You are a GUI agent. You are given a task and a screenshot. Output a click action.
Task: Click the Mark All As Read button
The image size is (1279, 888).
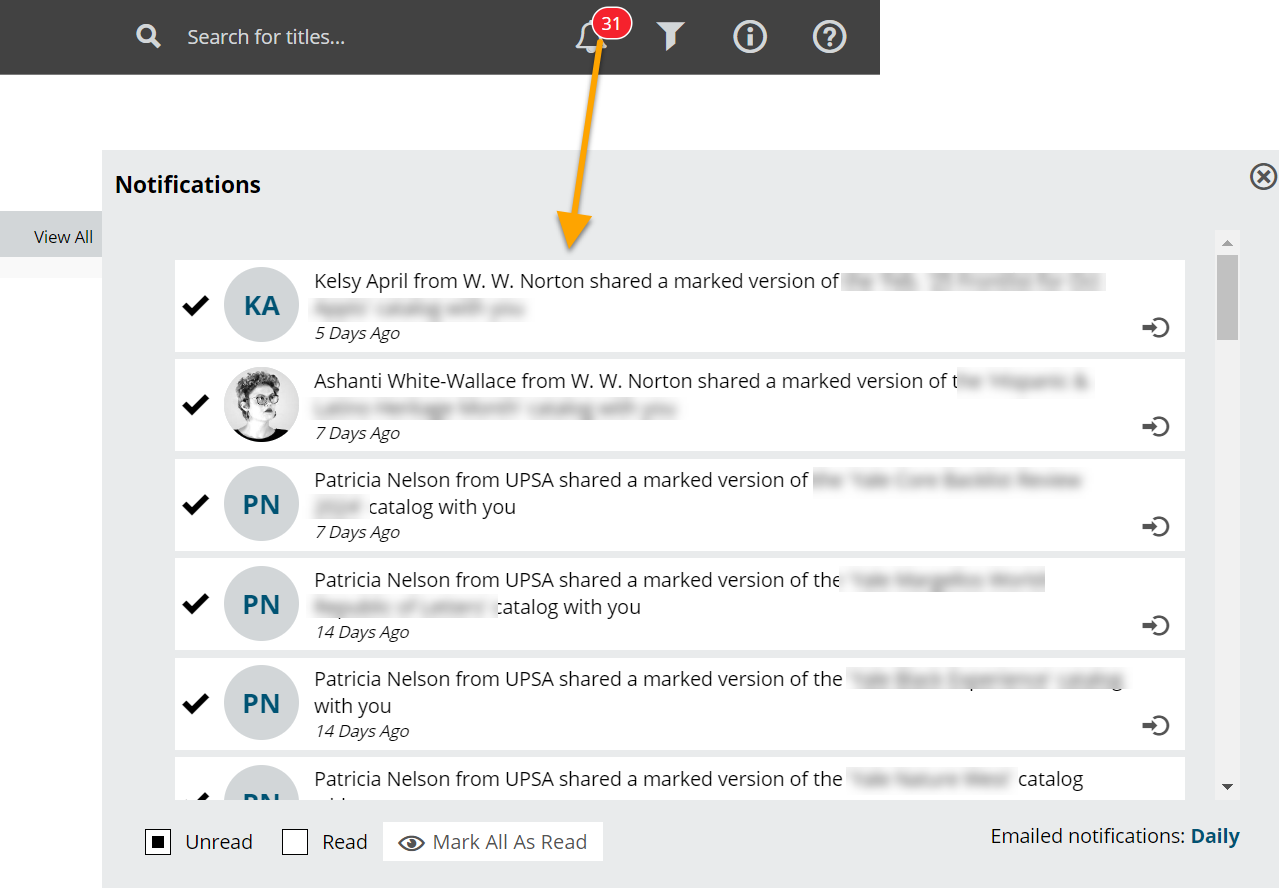click(493, 842)
